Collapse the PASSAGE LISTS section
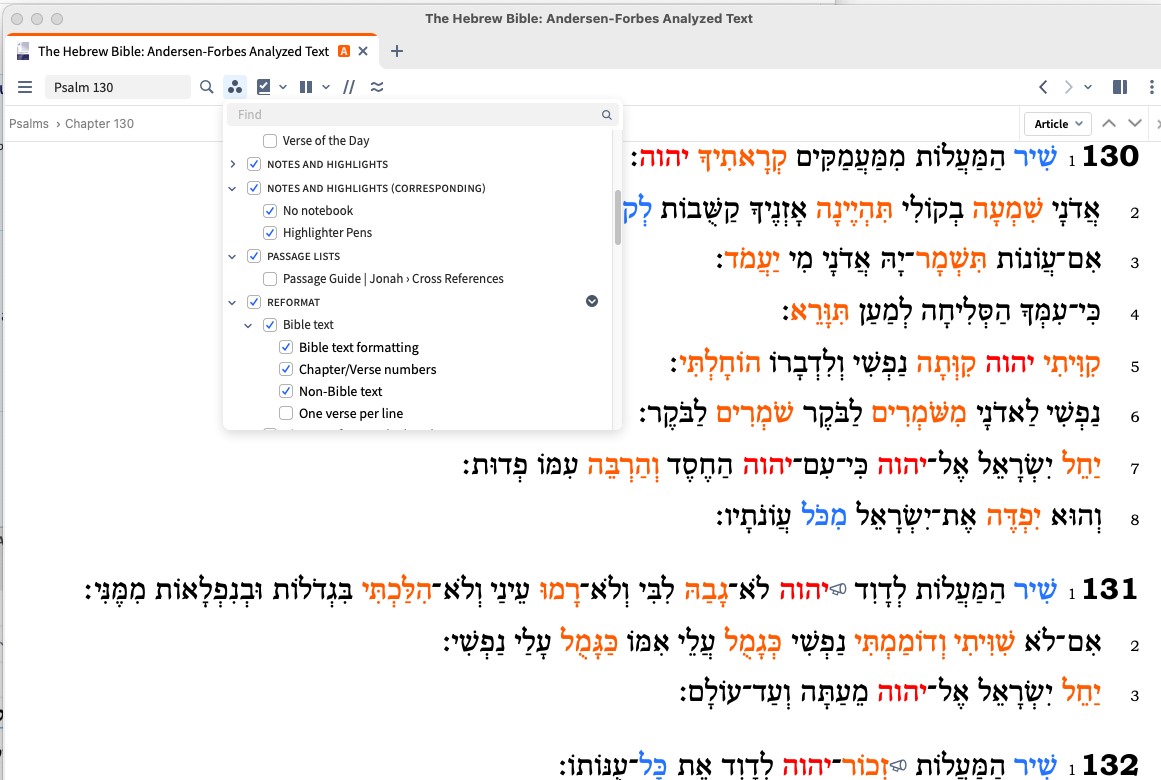 (232, 257)
